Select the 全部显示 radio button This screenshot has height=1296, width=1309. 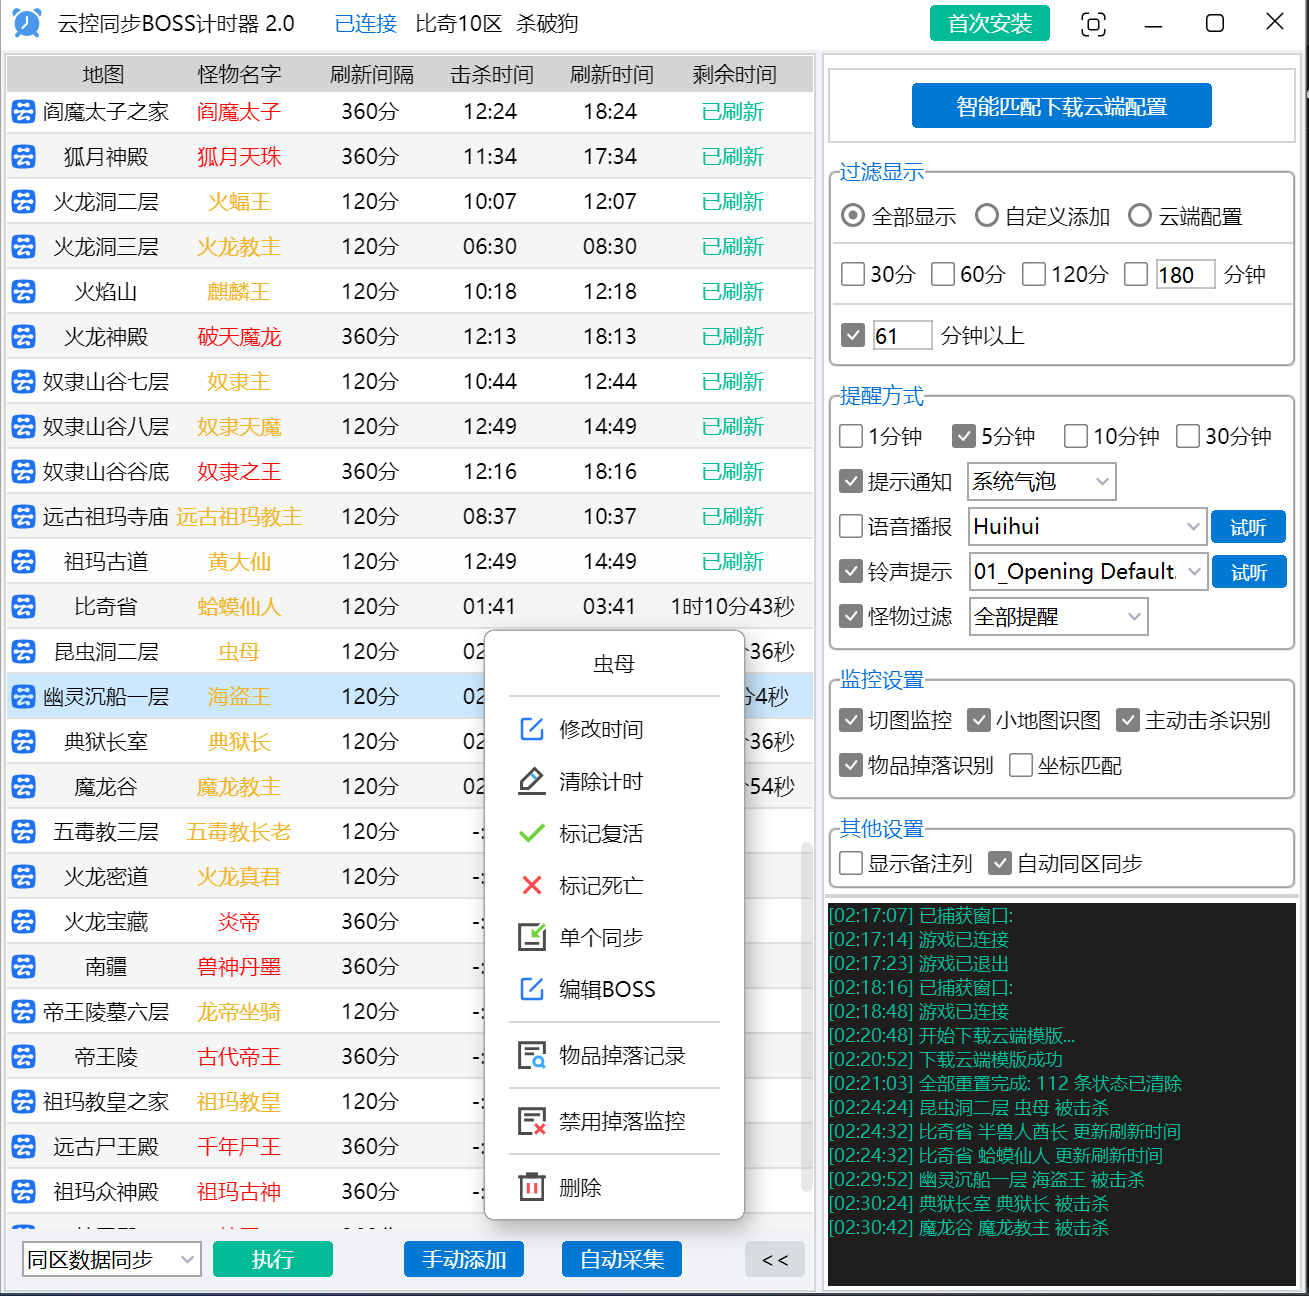point(853,216)
